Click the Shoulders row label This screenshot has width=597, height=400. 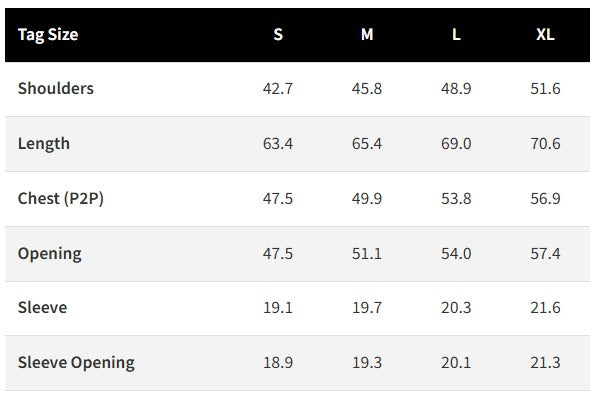click(56, 89)
